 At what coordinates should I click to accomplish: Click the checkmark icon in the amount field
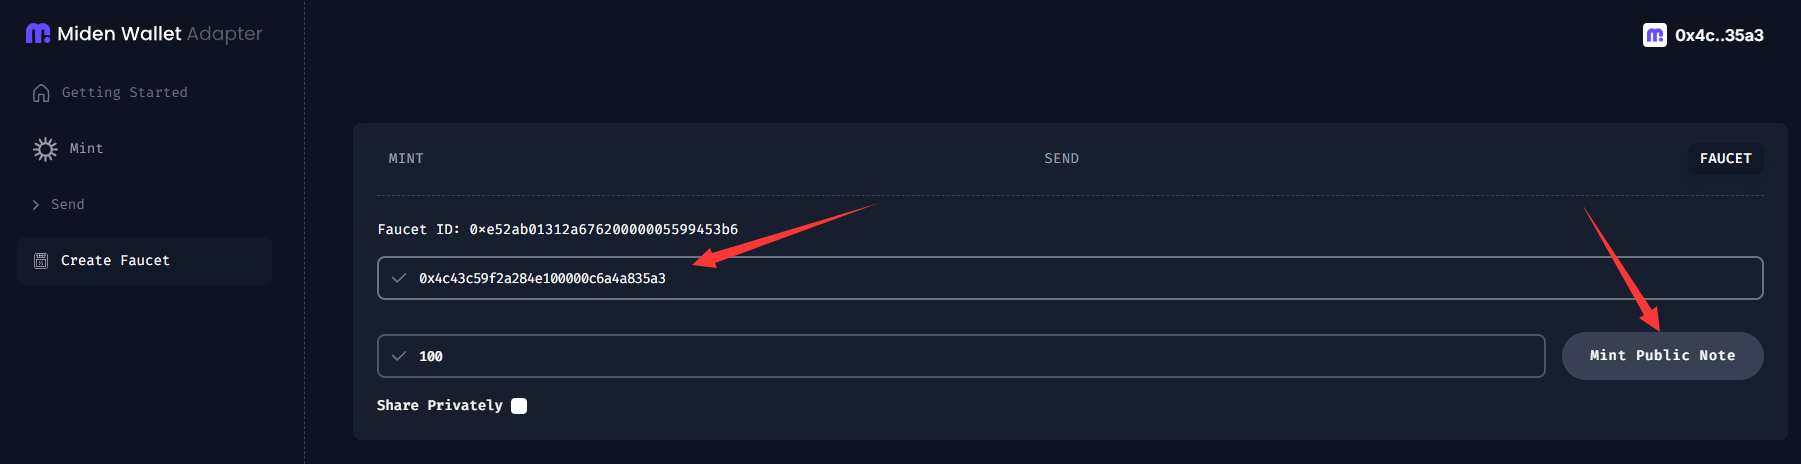click(399, 356)
